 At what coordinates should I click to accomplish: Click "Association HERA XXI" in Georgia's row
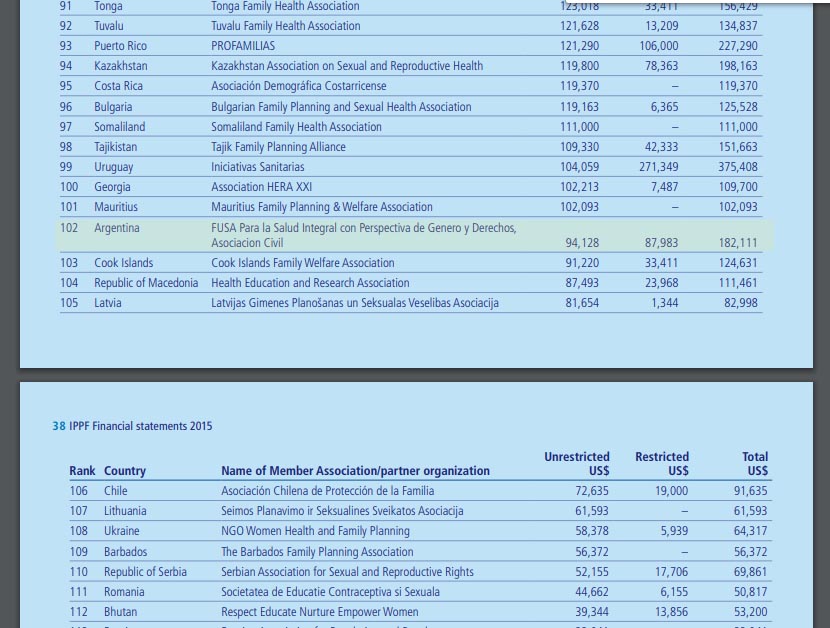click(262, 187)
